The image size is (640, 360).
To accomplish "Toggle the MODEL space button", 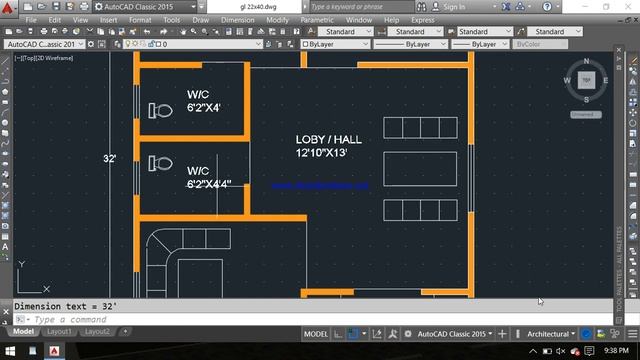I will pos(316,334).
